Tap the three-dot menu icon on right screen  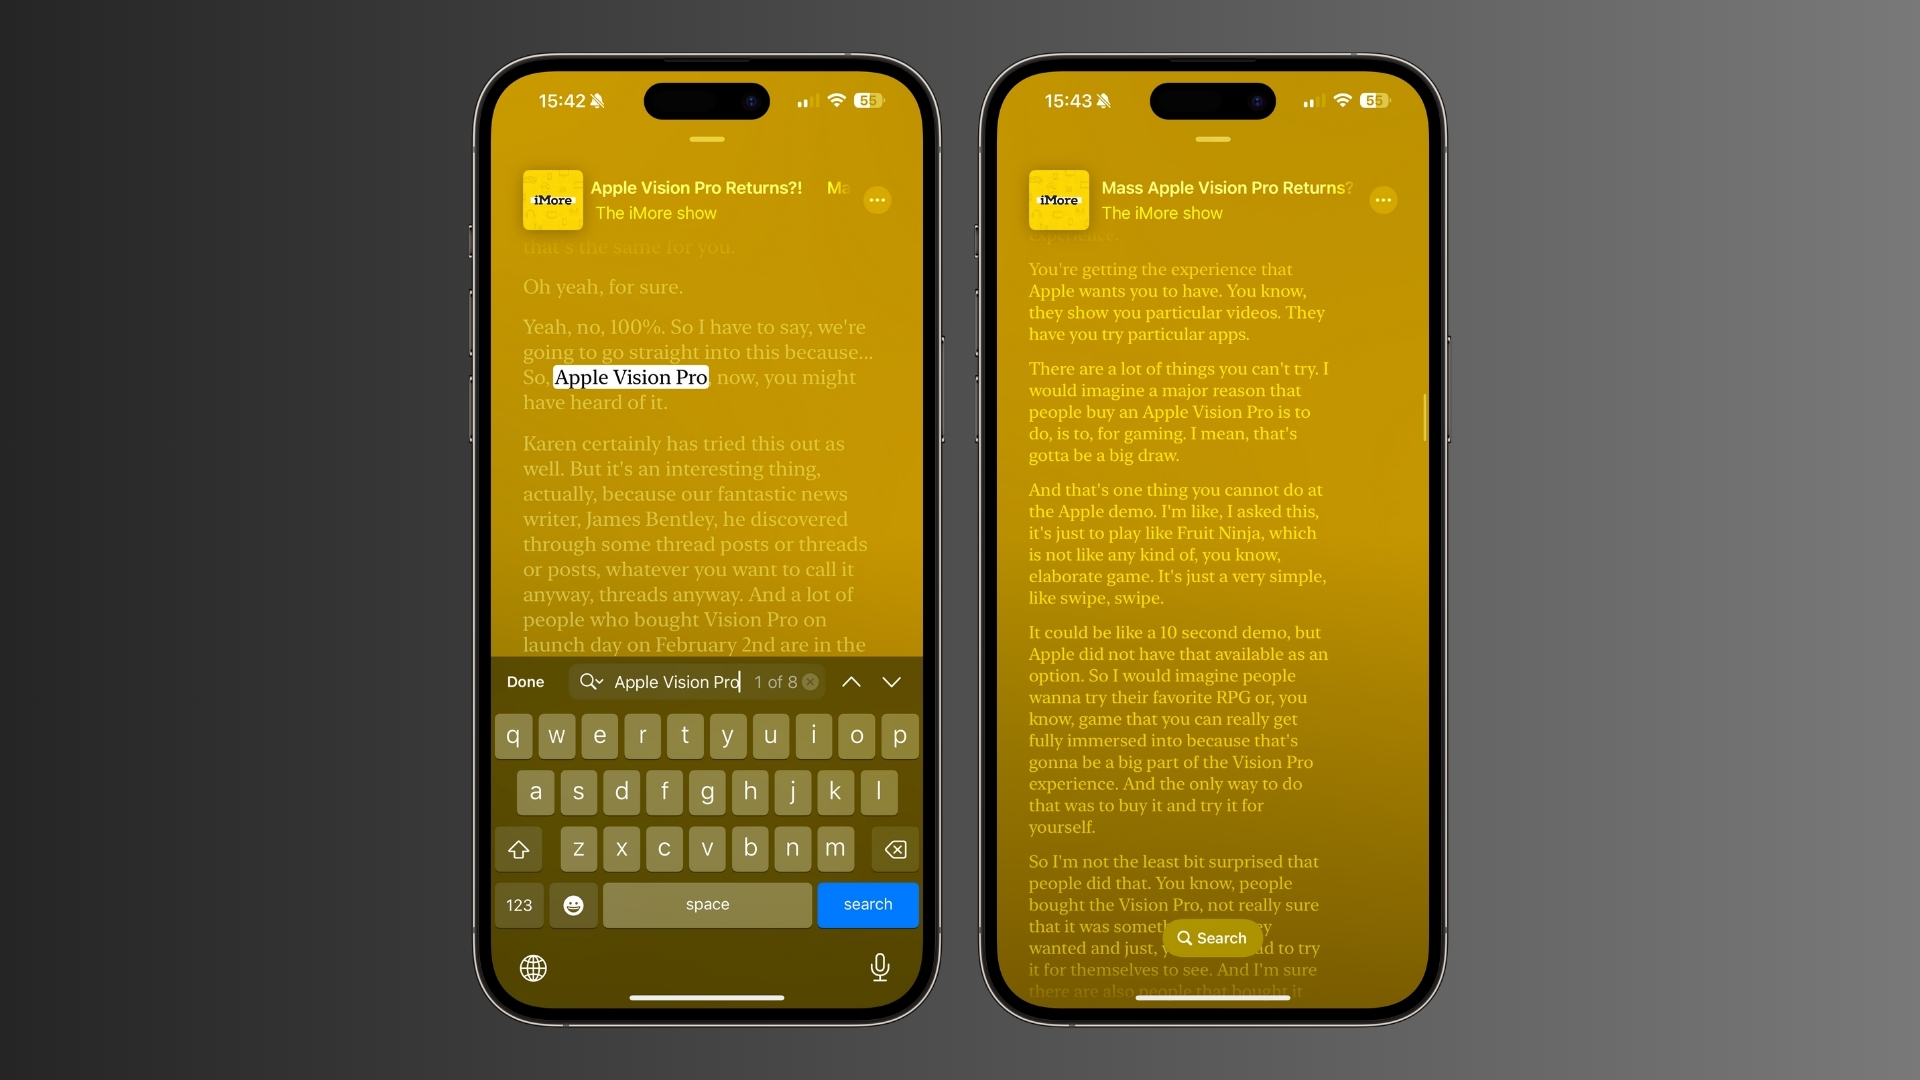pyautogui.click(x=1385, y=200)
